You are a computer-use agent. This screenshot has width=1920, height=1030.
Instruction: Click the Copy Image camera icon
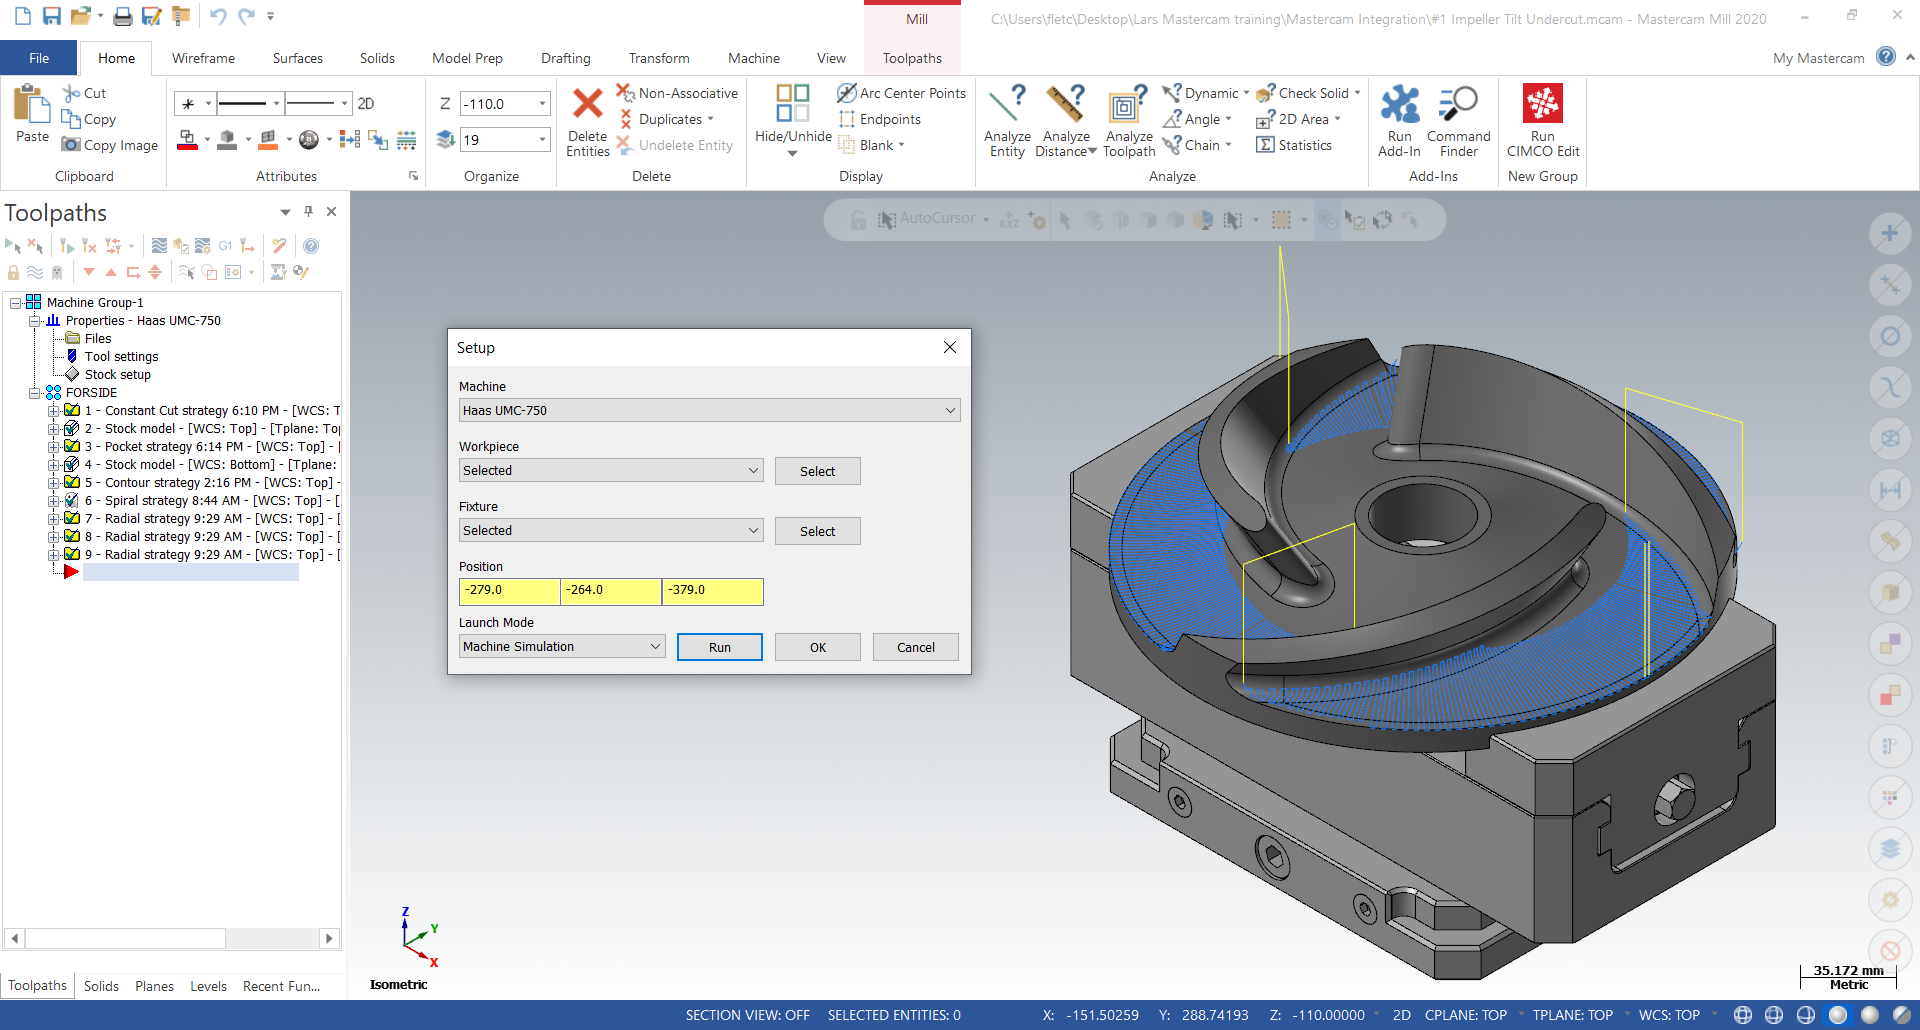pyautogui.click(x=71, y=145)
